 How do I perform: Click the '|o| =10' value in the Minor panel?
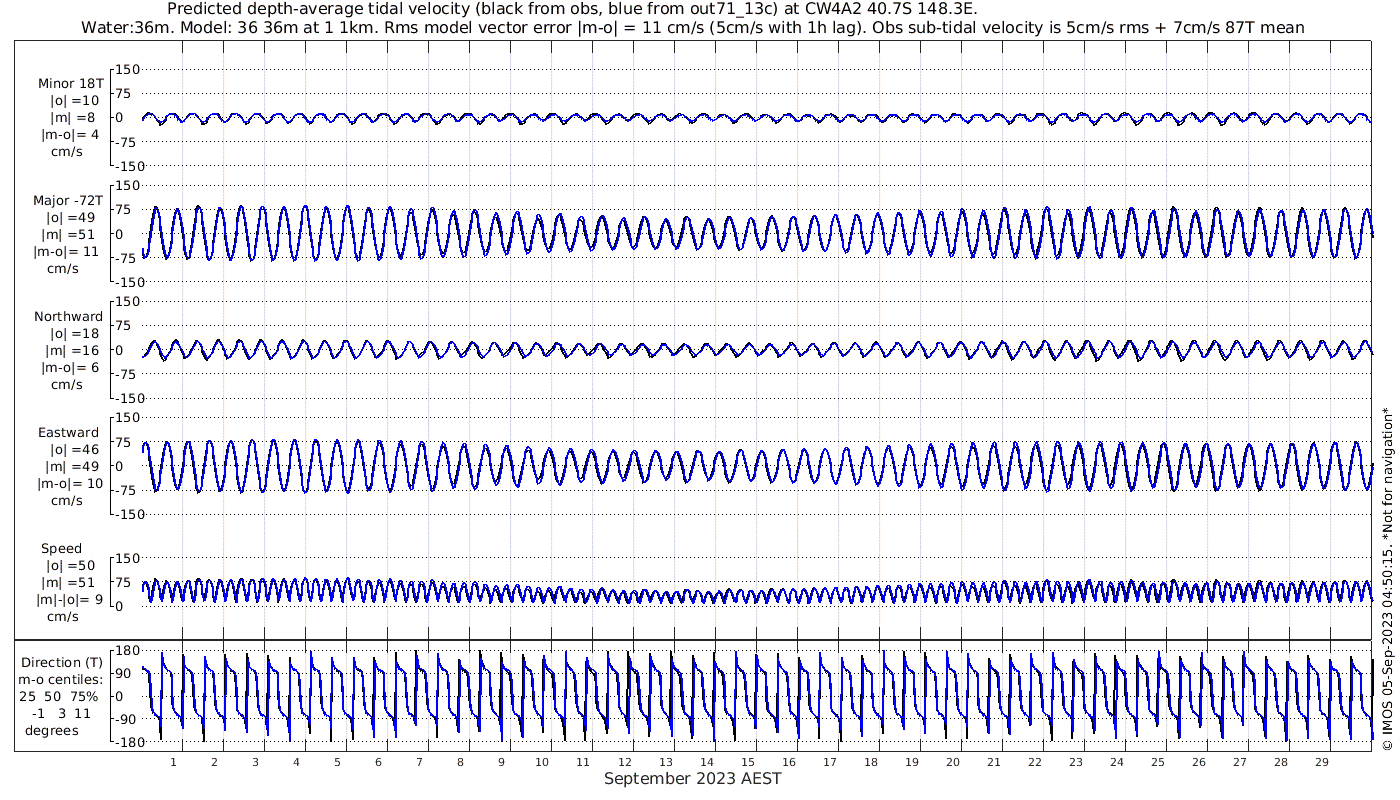pyautogui.click(x=74, y=100)
